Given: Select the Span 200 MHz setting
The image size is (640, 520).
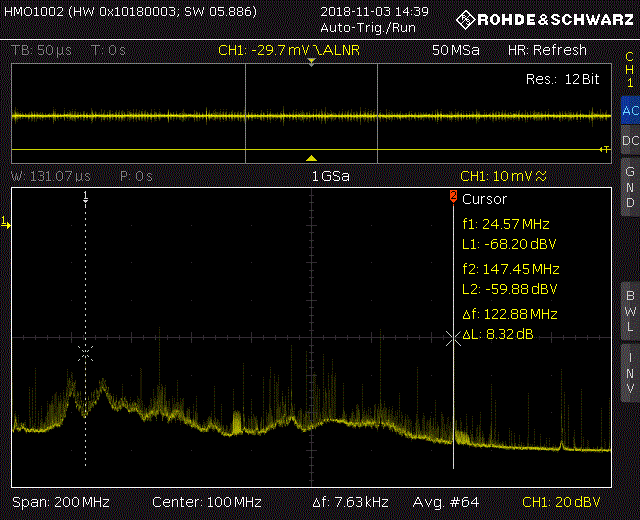Looking at the screenshot, I should 60,501.
